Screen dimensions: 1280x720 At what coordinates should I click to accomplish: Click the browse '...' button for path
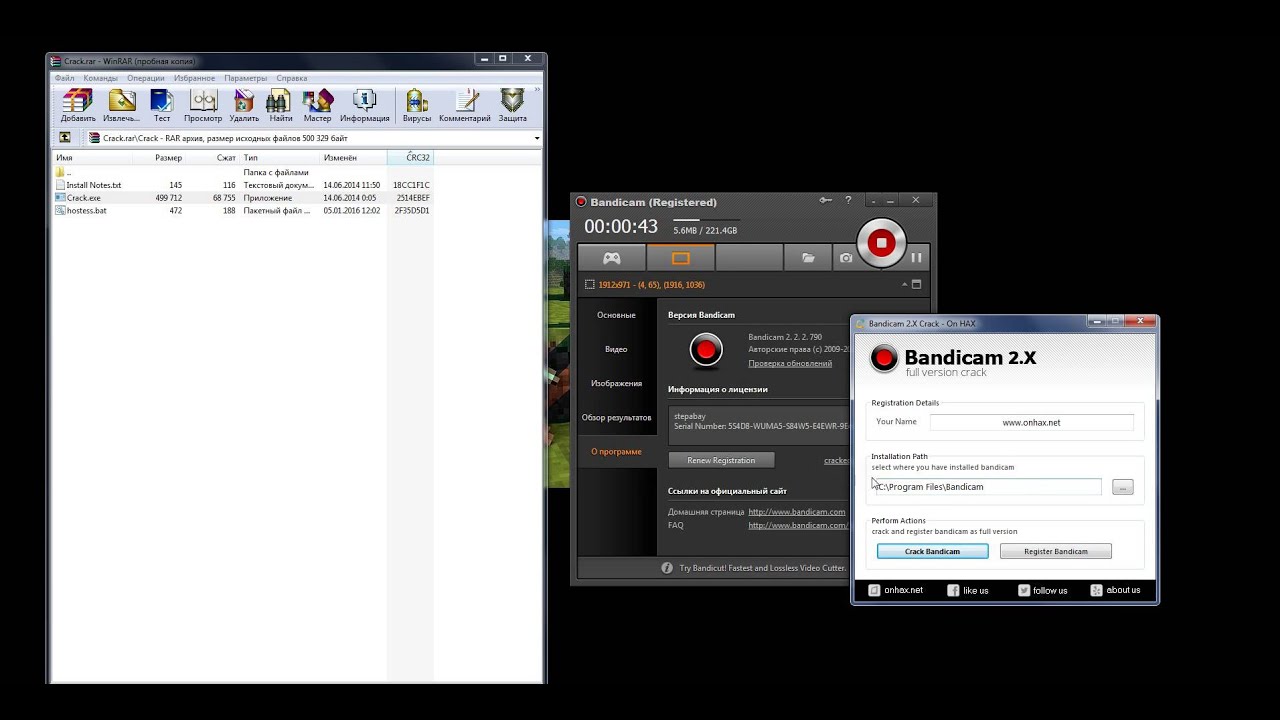point(1123,487)
